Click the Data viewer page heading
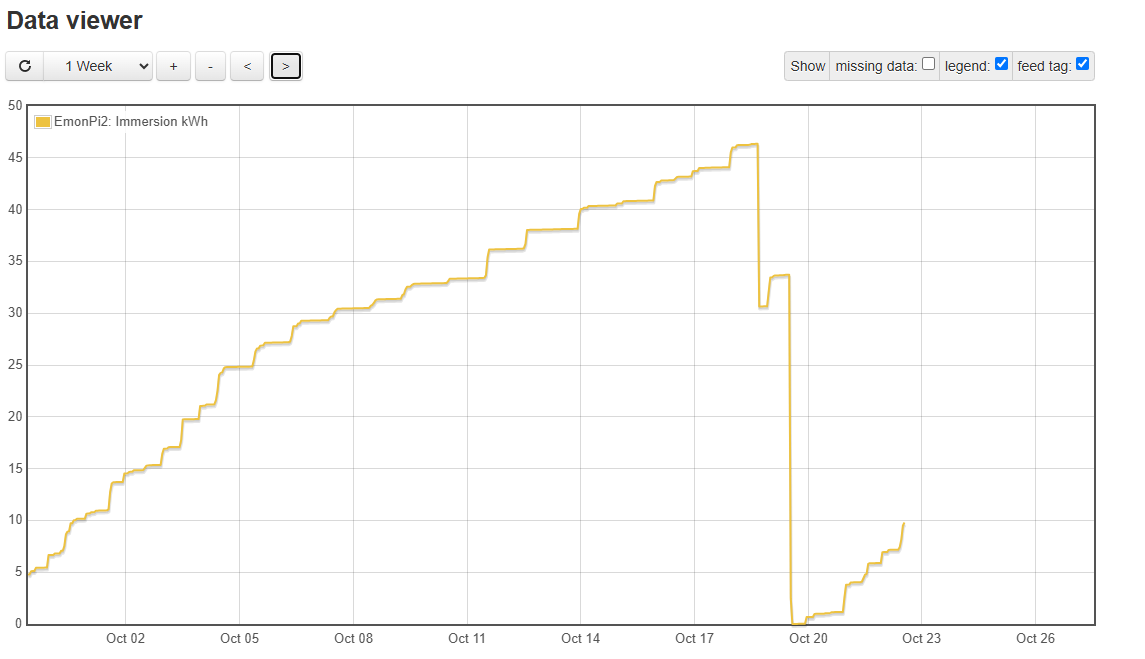 [75, 20]
